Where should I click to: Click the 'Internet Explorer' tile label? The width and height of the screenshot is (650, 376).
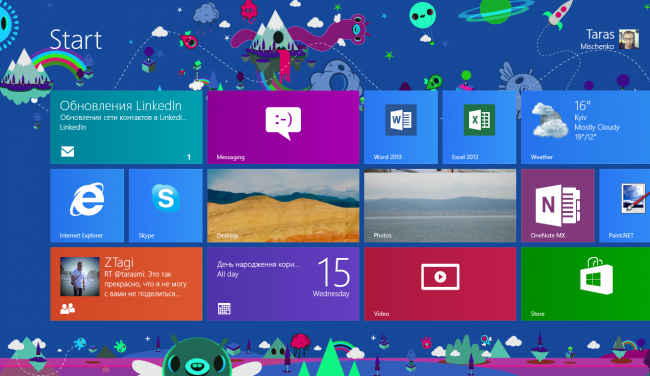(81, 235)
